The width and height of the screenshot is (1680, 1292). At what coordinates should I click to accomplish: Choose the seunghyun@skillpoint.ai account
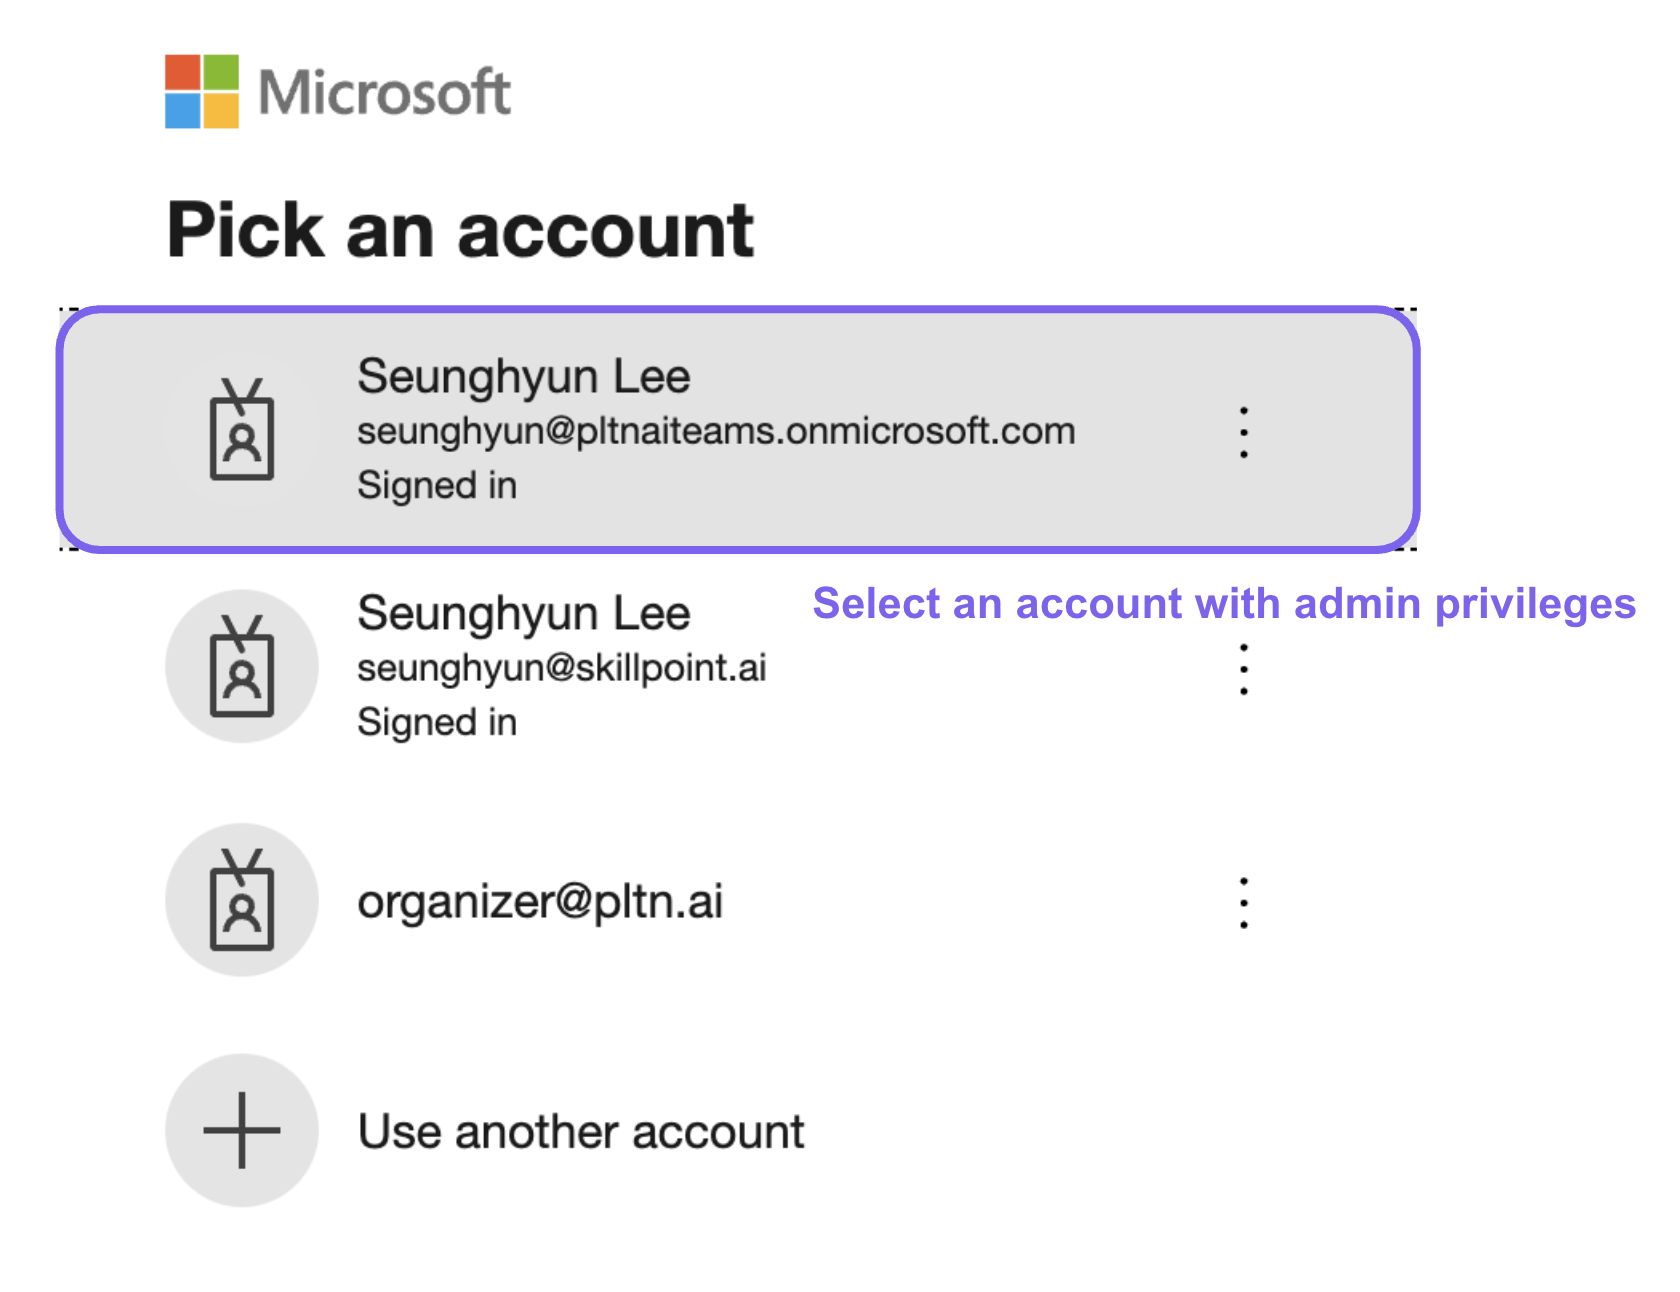click(738, 666)
